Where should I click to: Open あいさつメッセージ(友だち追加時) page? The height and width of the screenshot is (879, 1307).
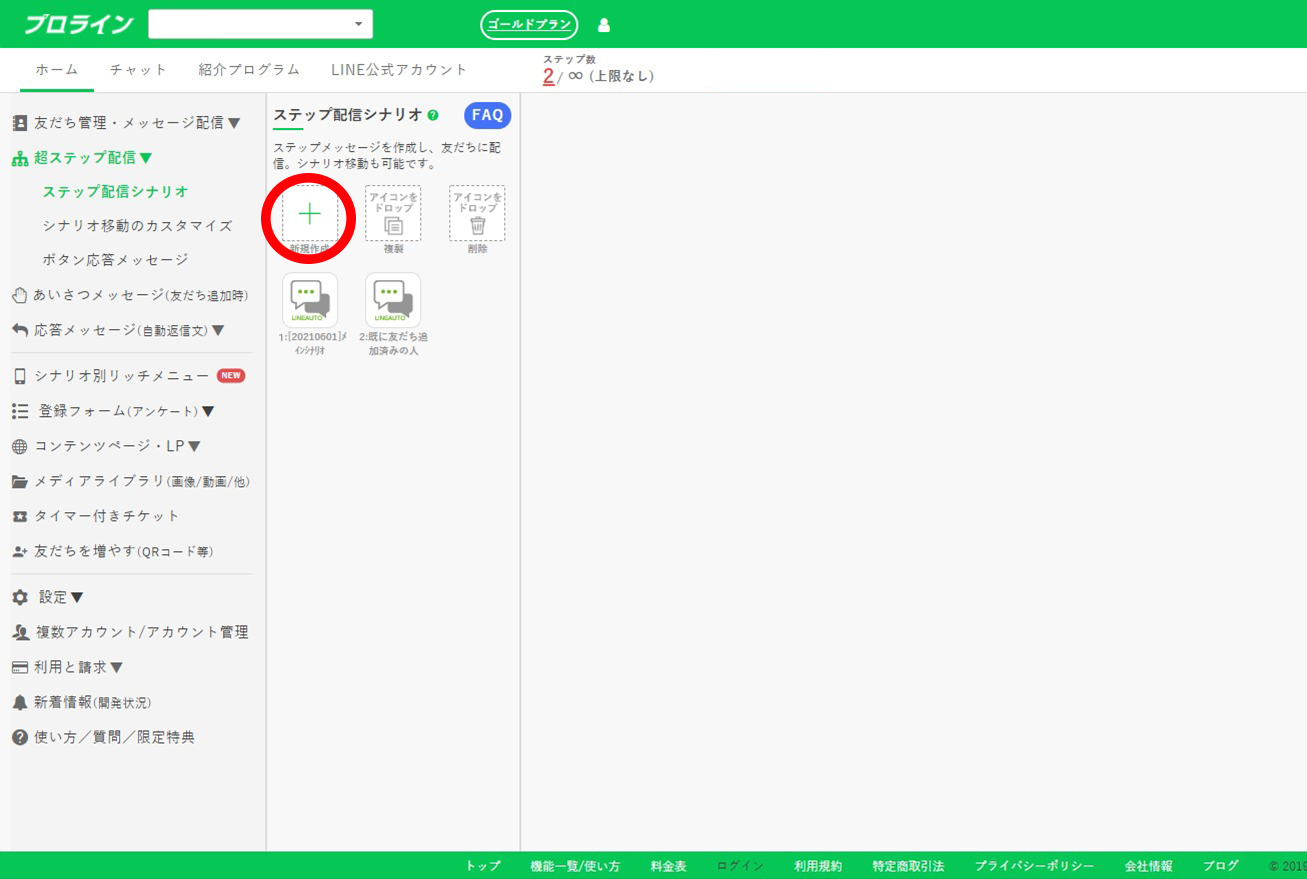(x=141, y=295)
